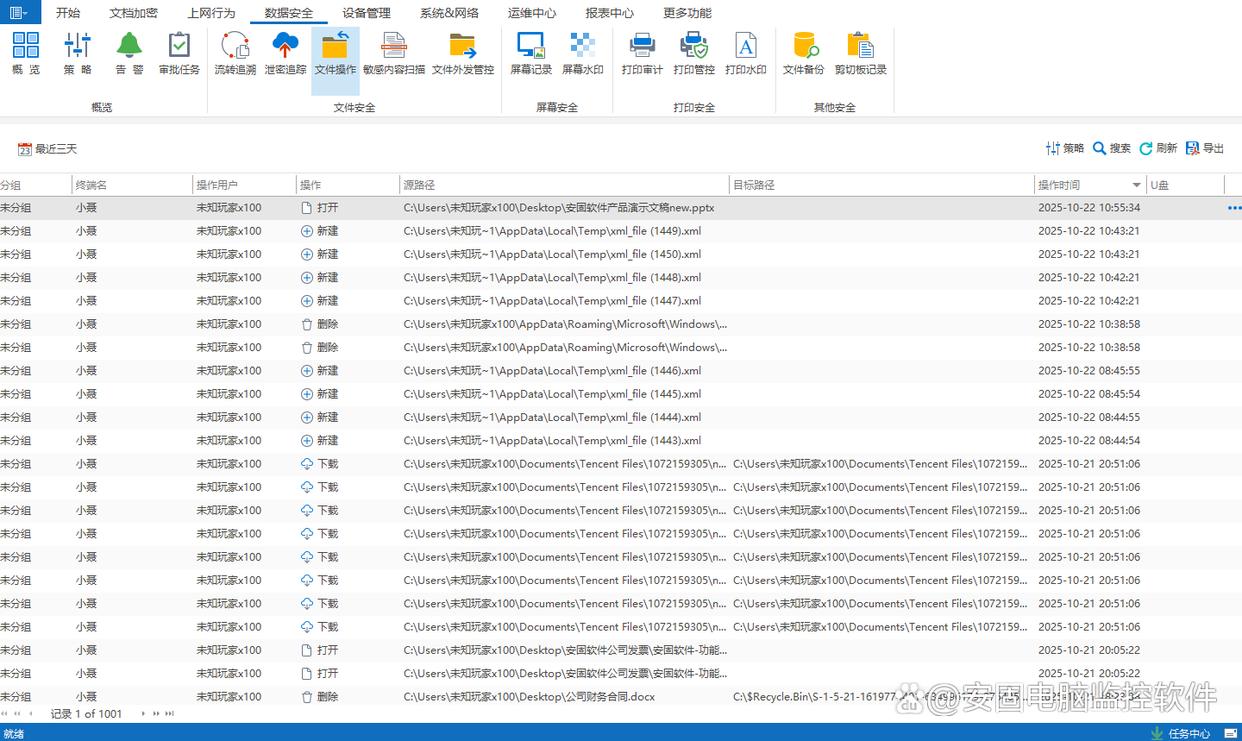Viewport: 1242px width, 741px height.
Task: Open the 最近三天 date range filter
Action: [47, 149]
